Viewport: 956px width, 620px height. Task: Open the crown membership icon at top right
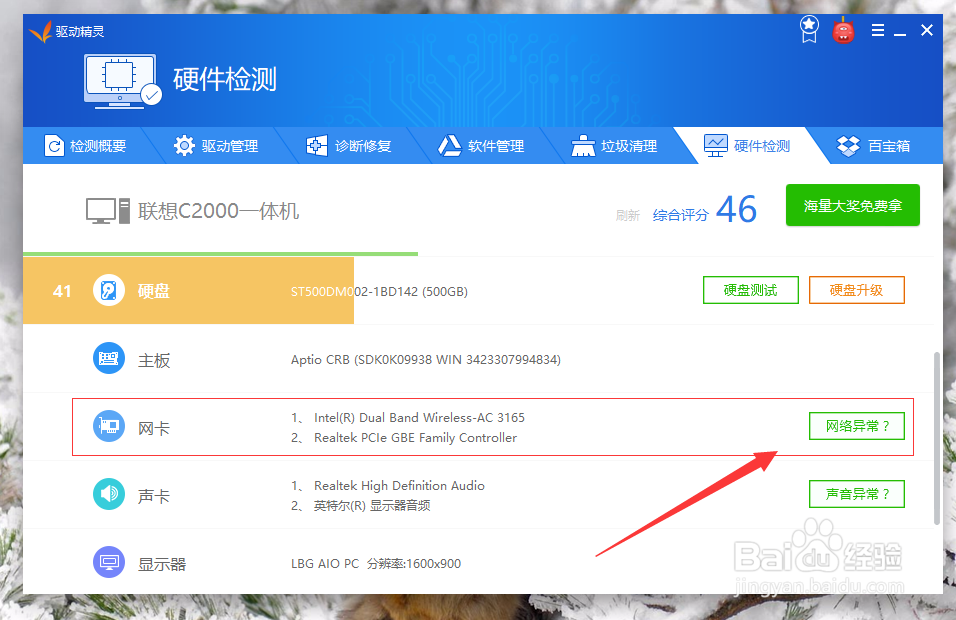(808, 30)
